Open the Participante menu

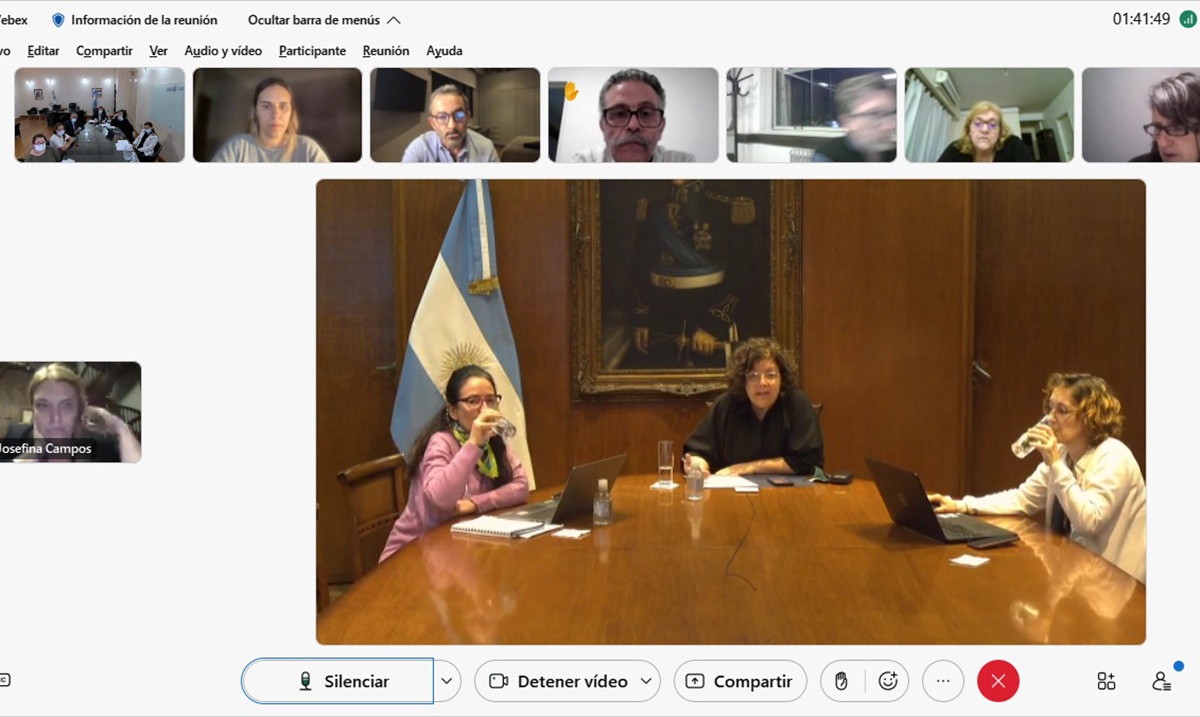click(312, 51)
